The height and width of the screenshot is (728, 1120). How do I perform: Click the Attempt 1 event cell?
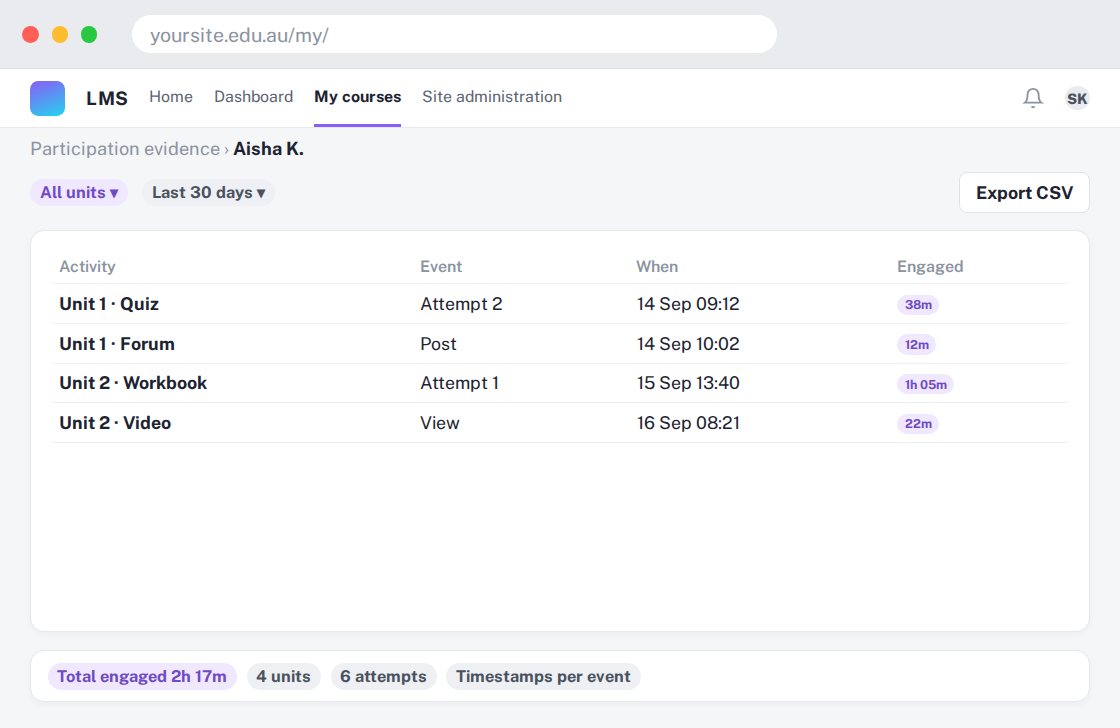point(459,383)
